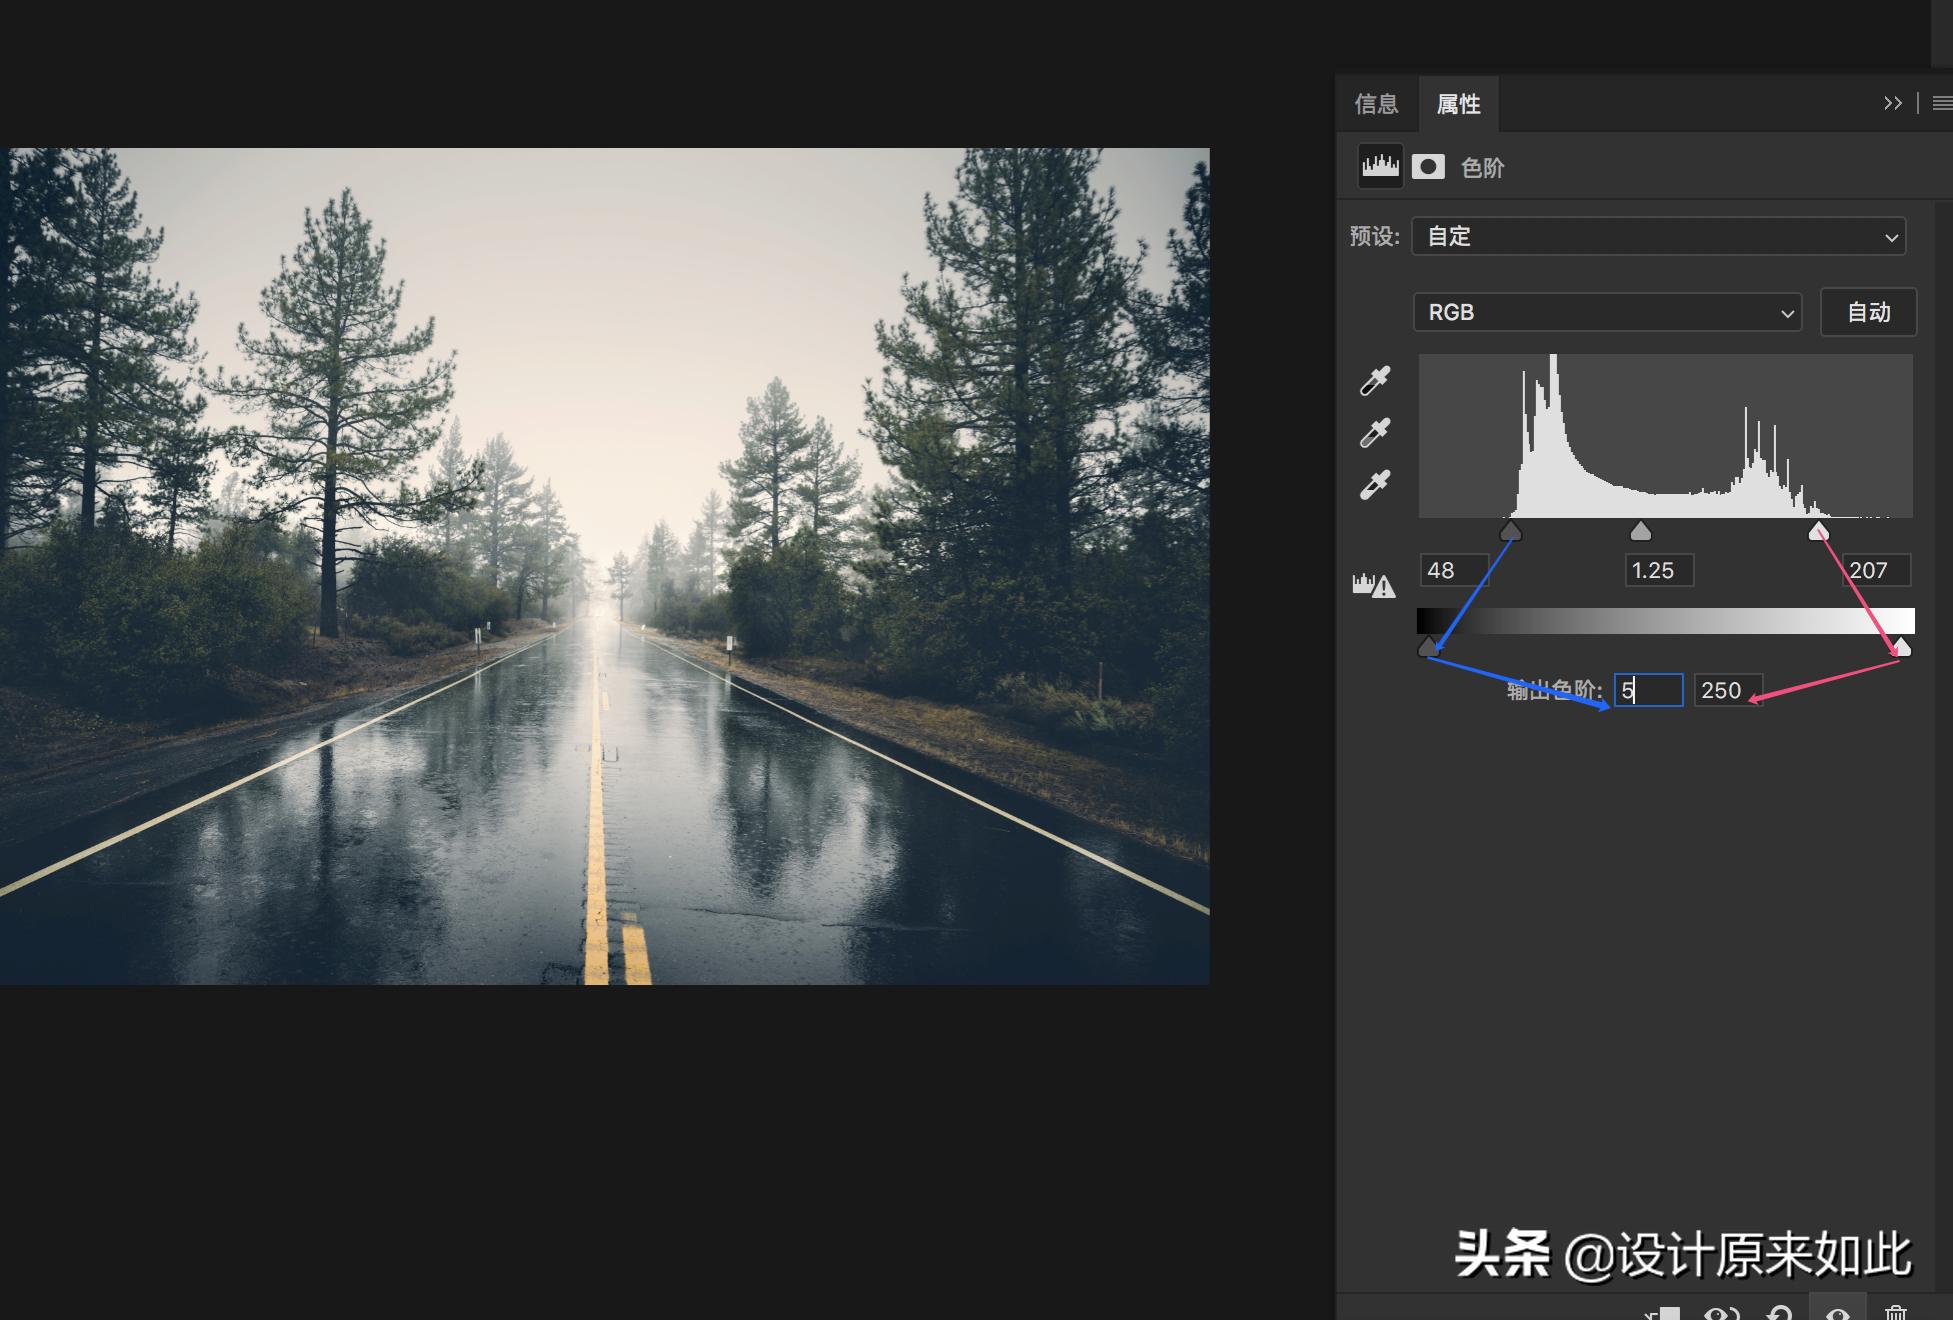Click the histogram warning recalculate icon
This screenshot has width=1953, height=1320.
point(1373,585)
